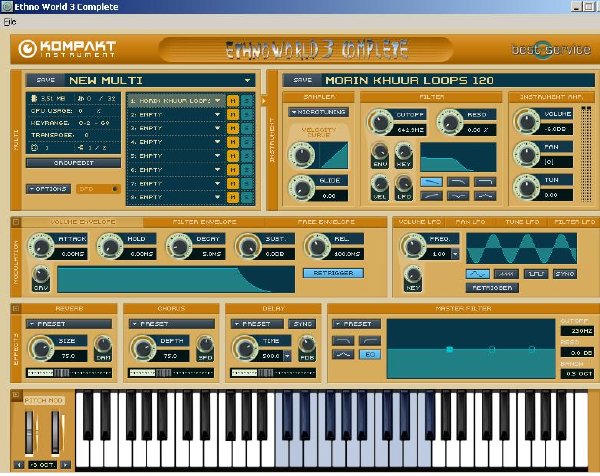Click the Sustain envelope knob

pyautogui.click(x=248, y=246)
